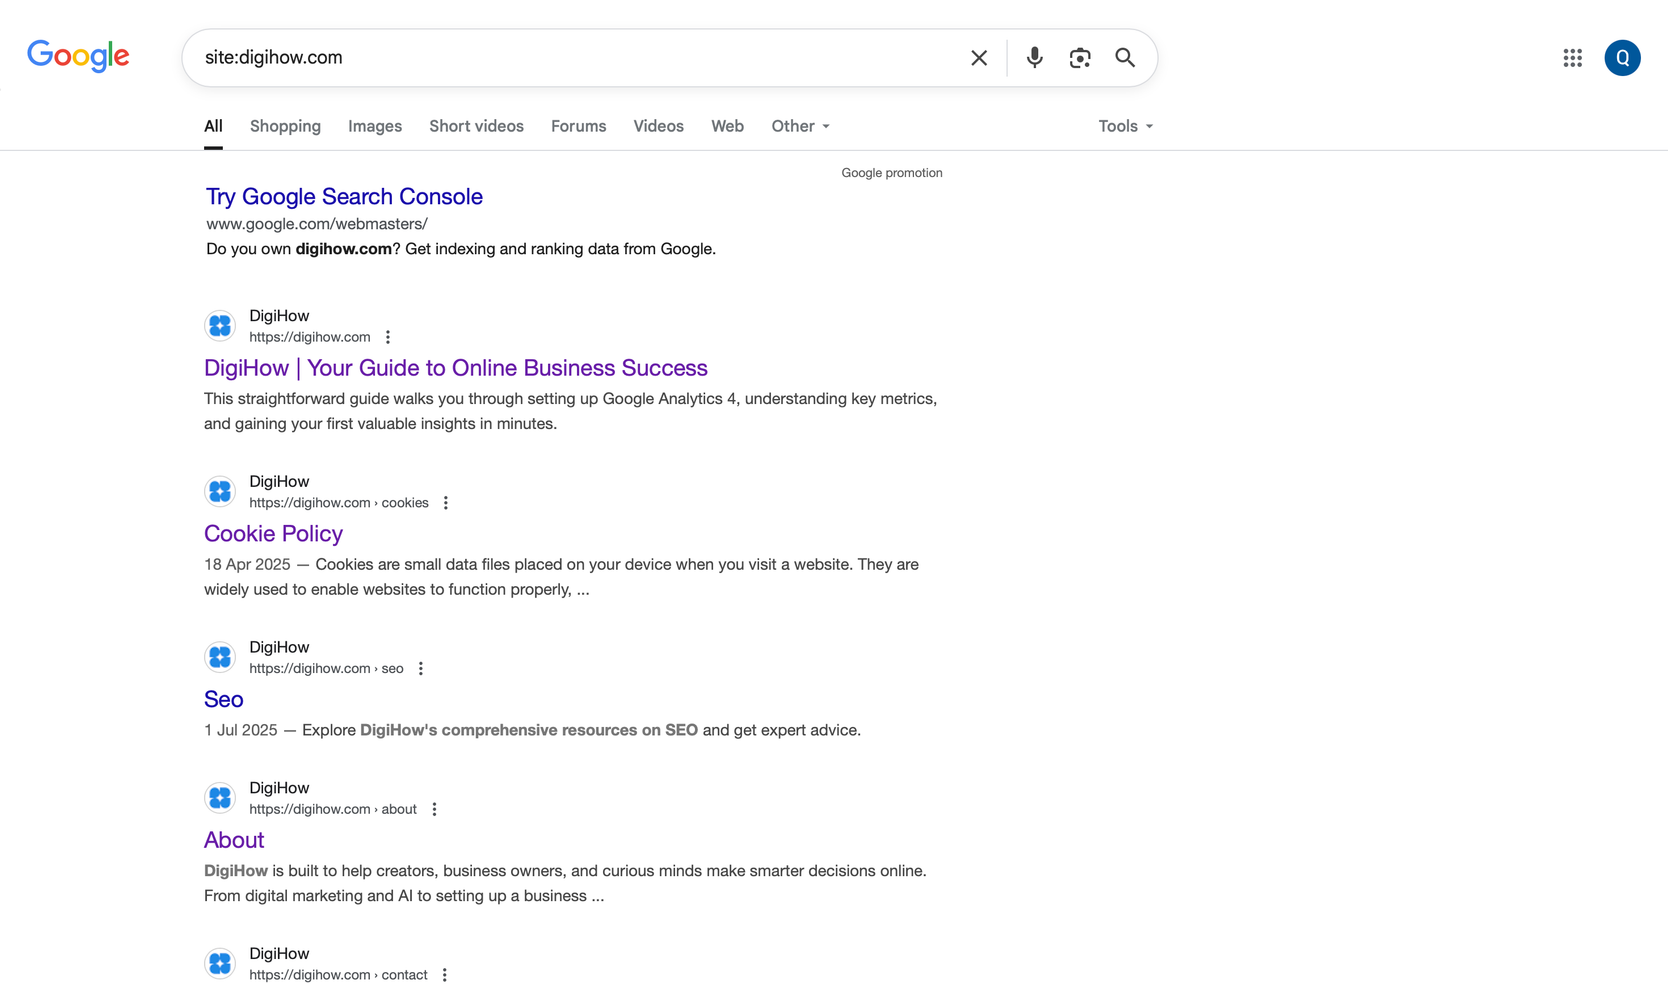The image size is (1668, 984).
Task: Expand the Other filter dropdown
Action: click(799, 126)
